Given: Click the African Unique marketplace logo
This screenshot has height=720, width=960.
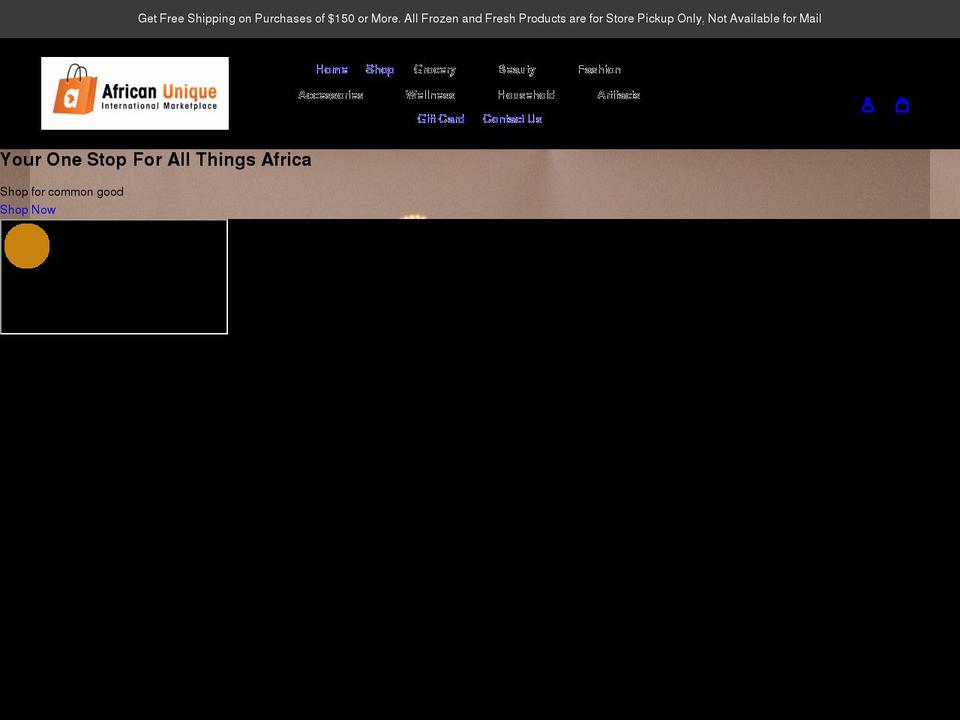Looking at the screenshot, I should point(135,93).
